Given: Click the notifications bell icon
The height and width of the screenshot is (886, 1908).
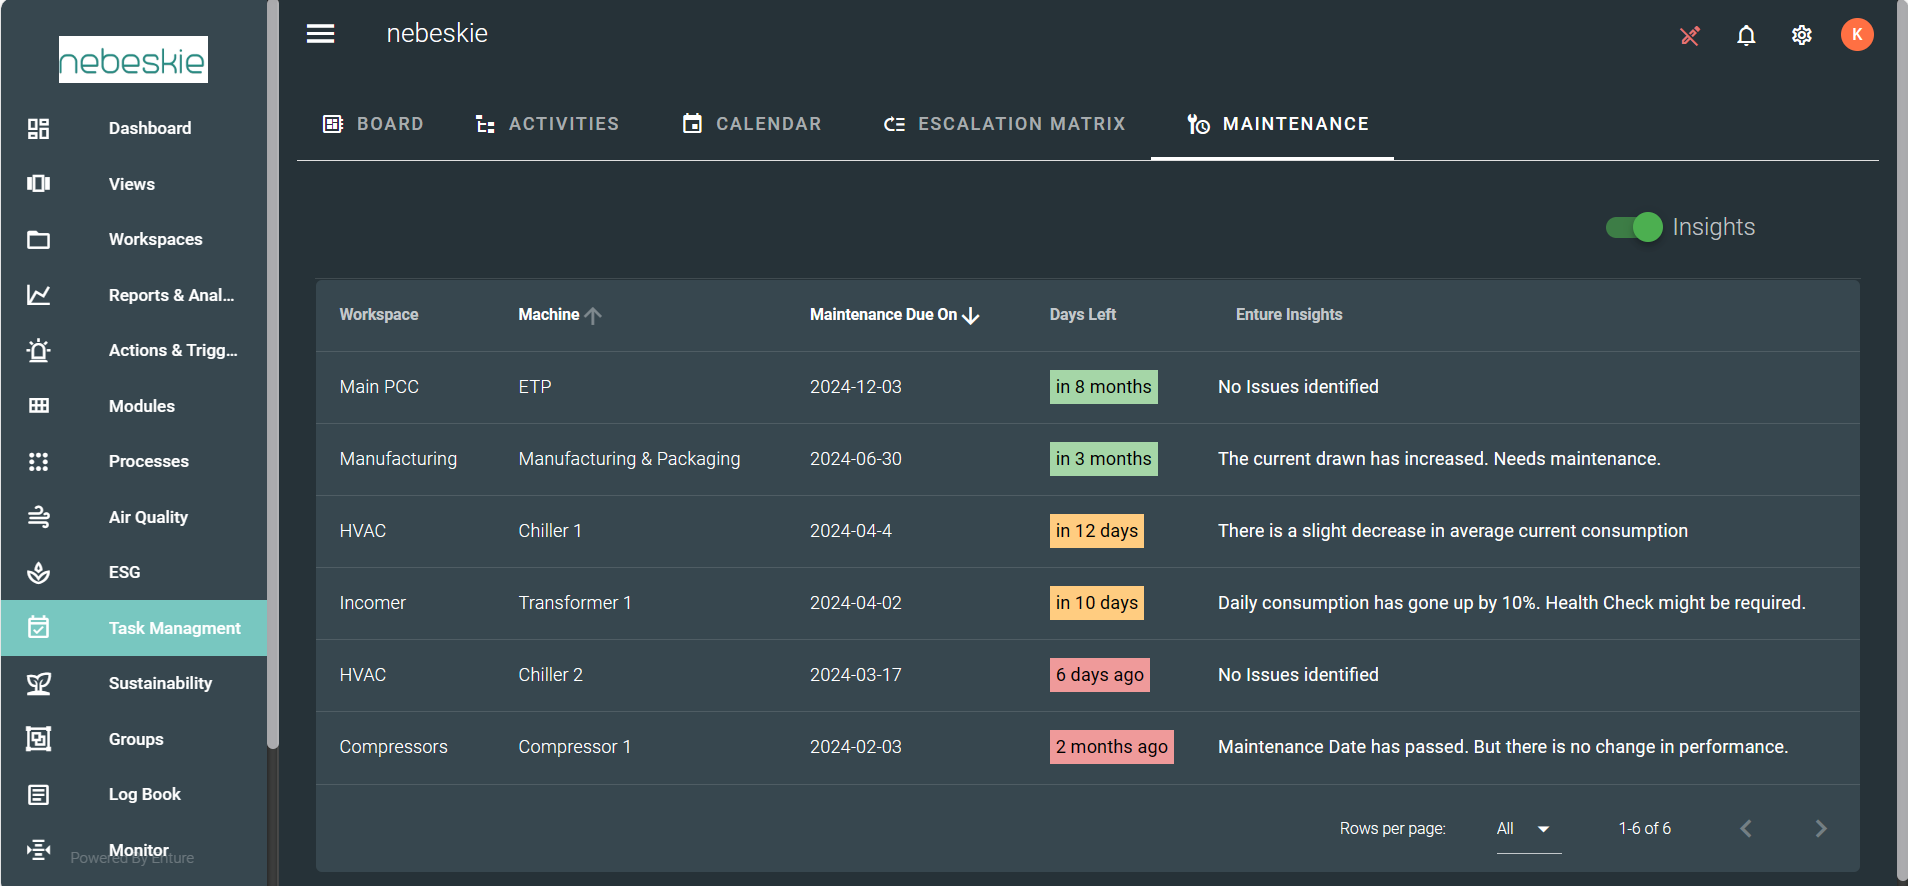Looking at the screenshot, I should pos(1746,36).
